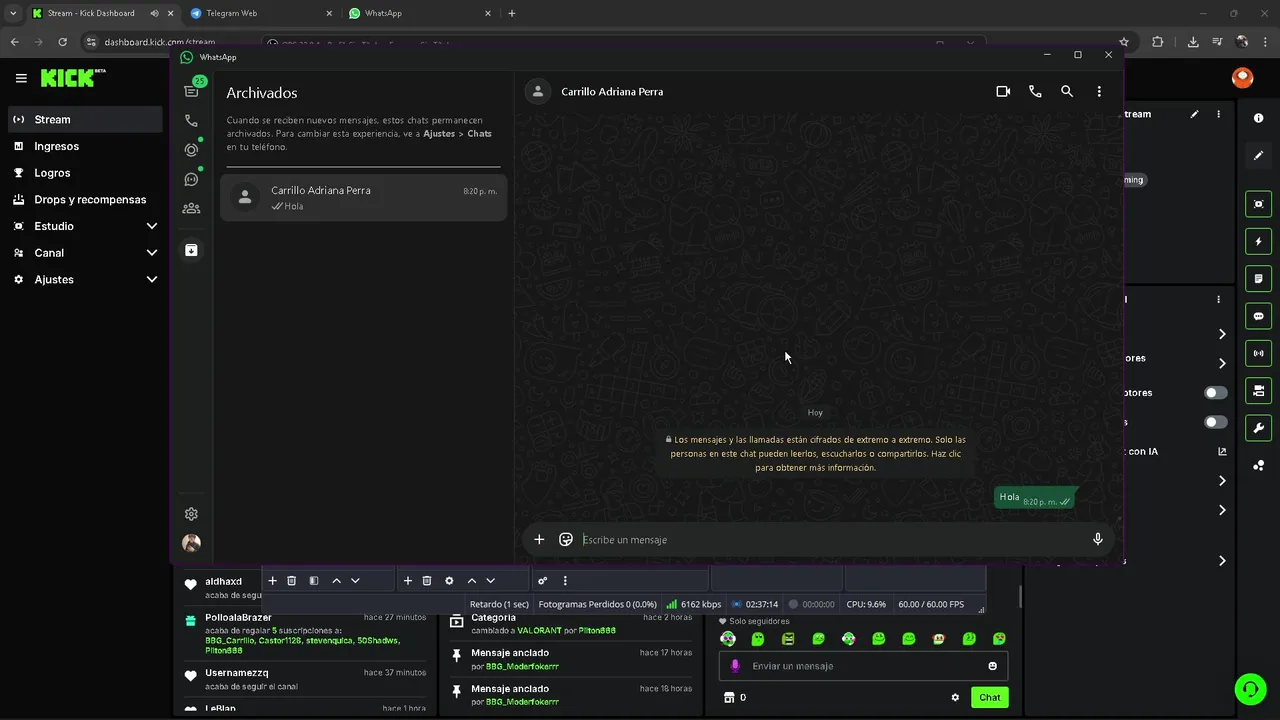Add a source with second plus button
The width and height of the screenshot is (1280, 720).
point(407,581)
